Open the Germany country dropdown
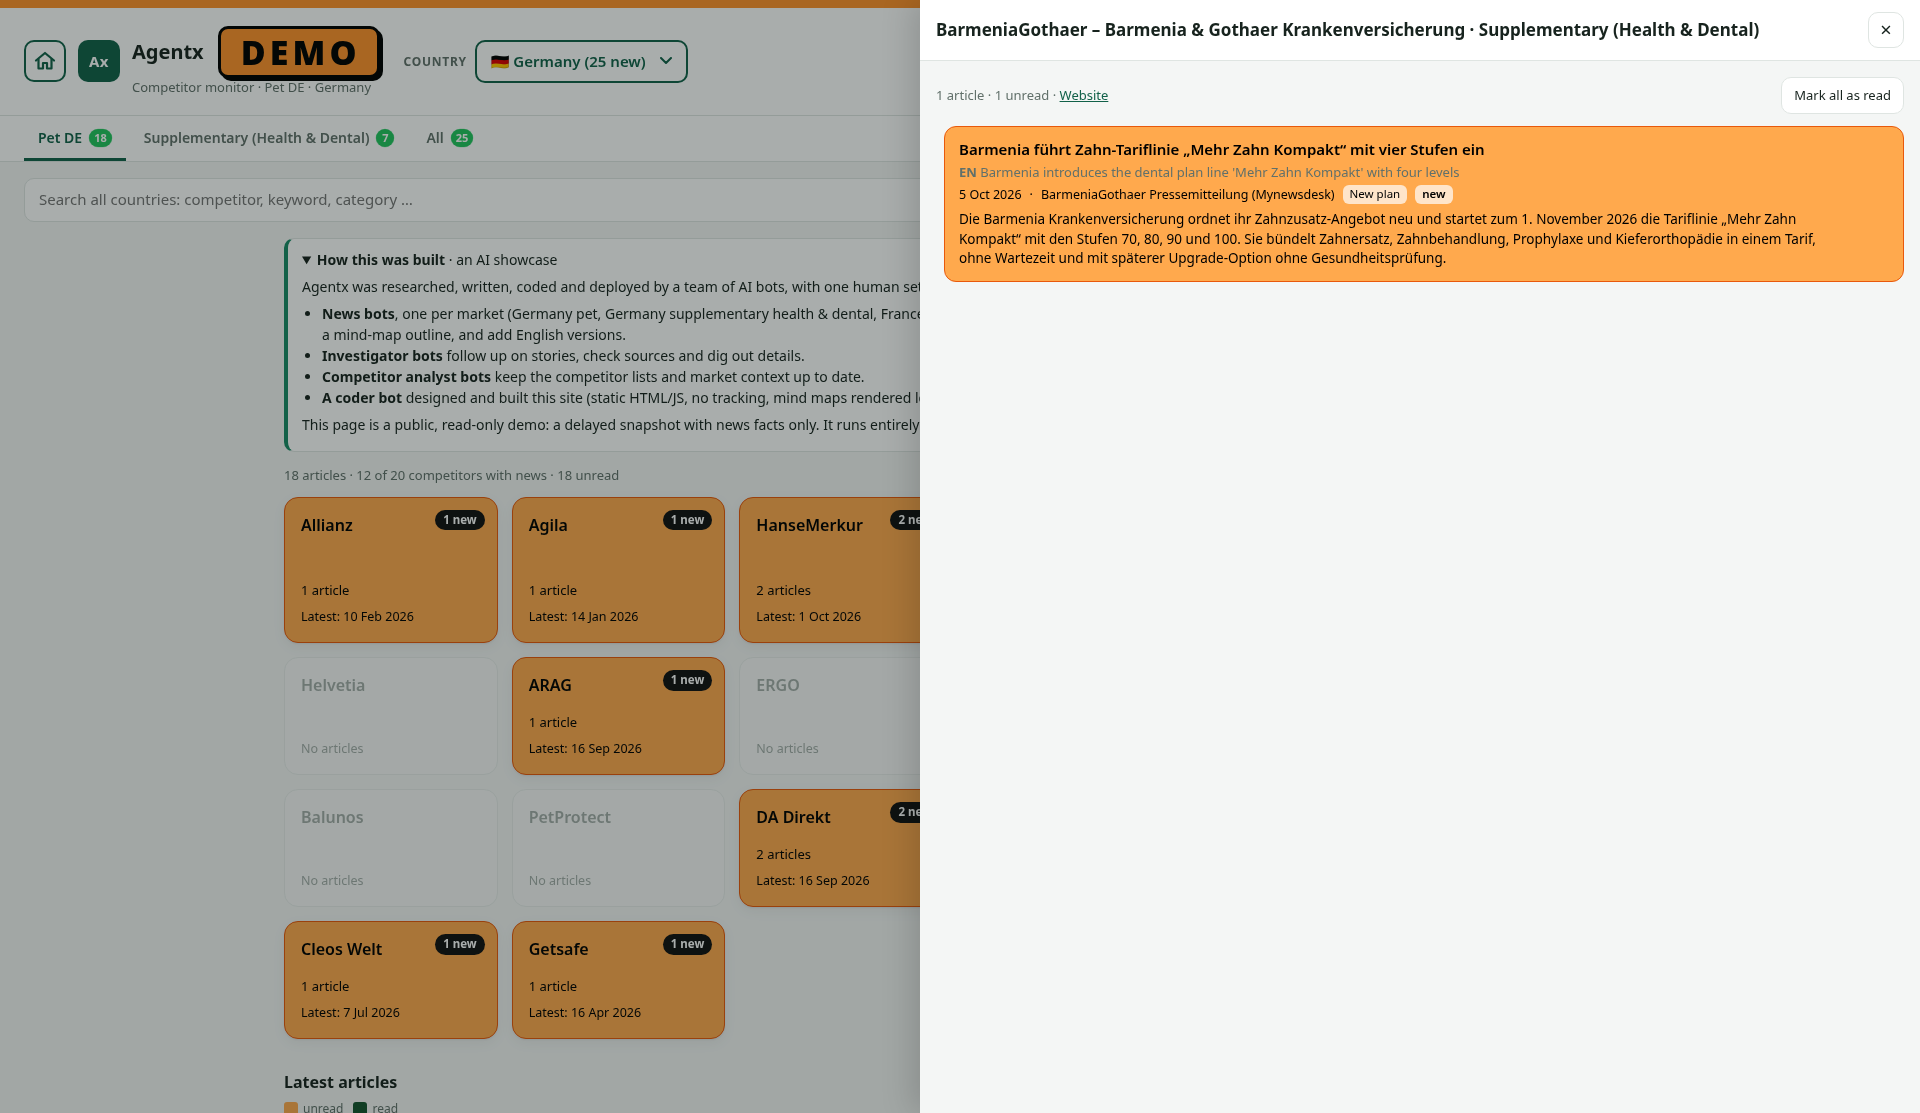 (x=581, y=61)
